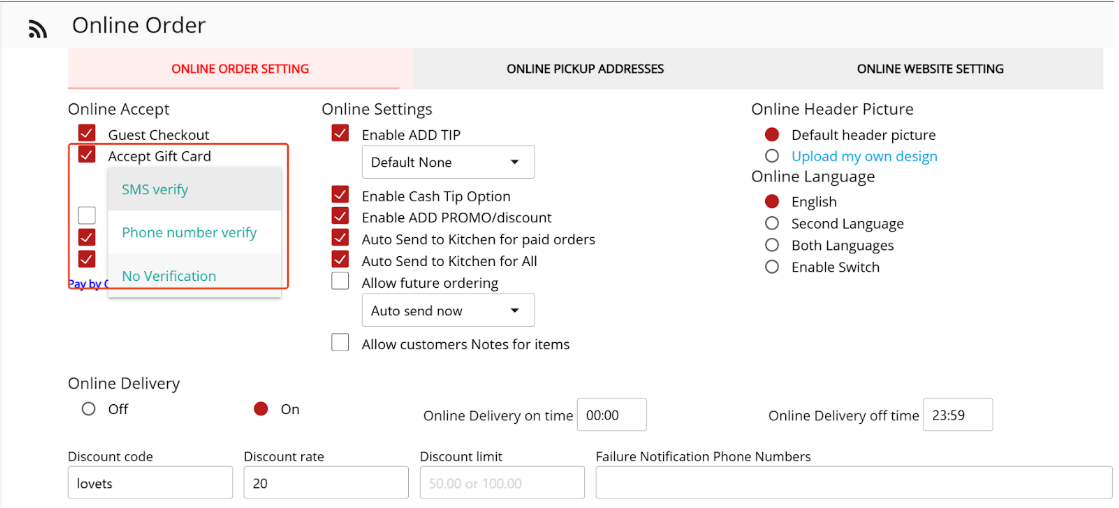Toggle Auto Send to Kitchen for paid orders
This screenshot has height=508, width=1119.
[340, 238]
